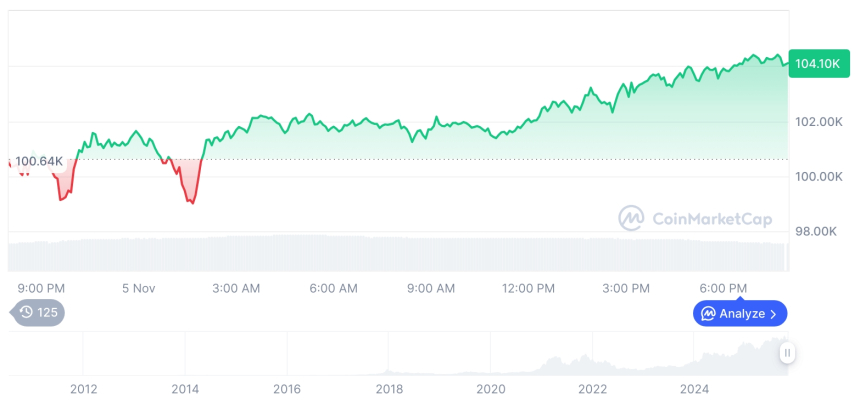Jump to 2018 on the range timeline
860x401 pixels.
click(x=389, y=388)
